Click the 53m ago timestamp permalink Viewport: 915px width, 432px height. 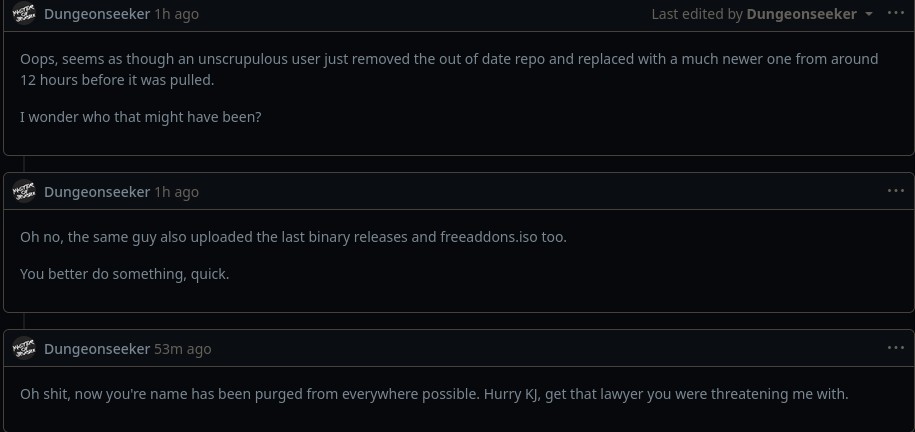[183, 349]
